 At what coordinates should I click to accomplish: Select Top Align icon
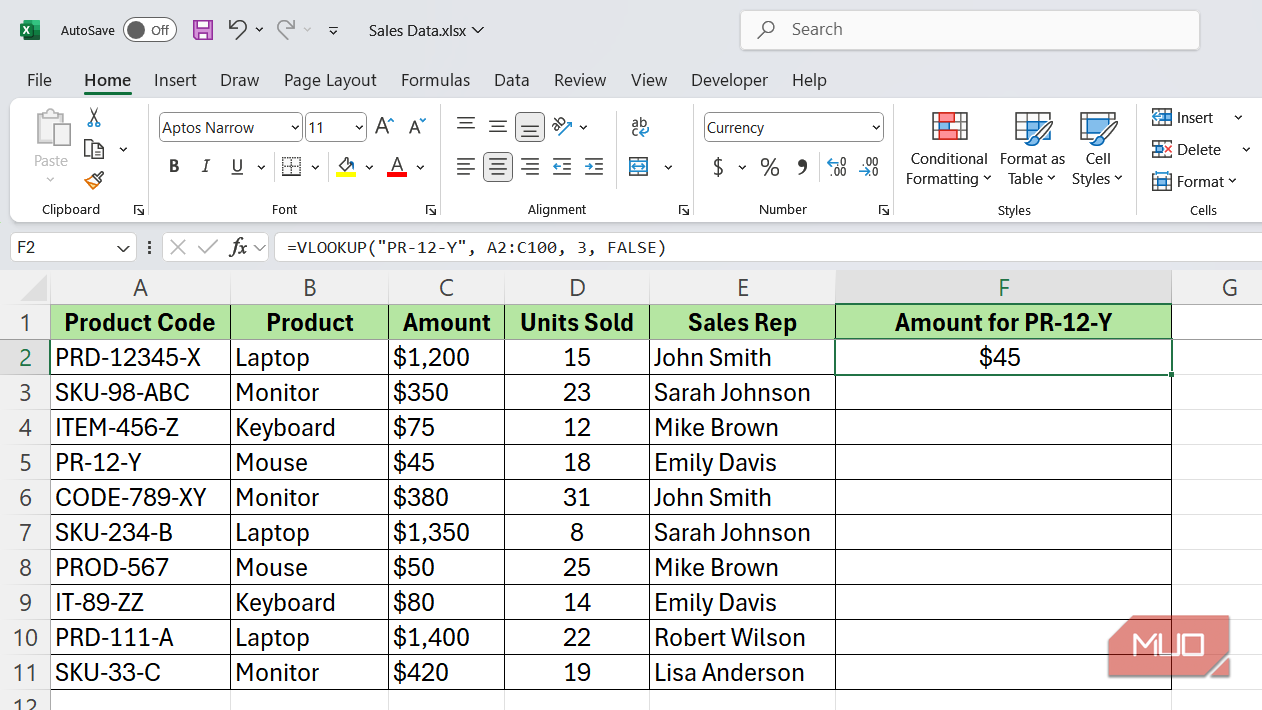coord(465,125)
